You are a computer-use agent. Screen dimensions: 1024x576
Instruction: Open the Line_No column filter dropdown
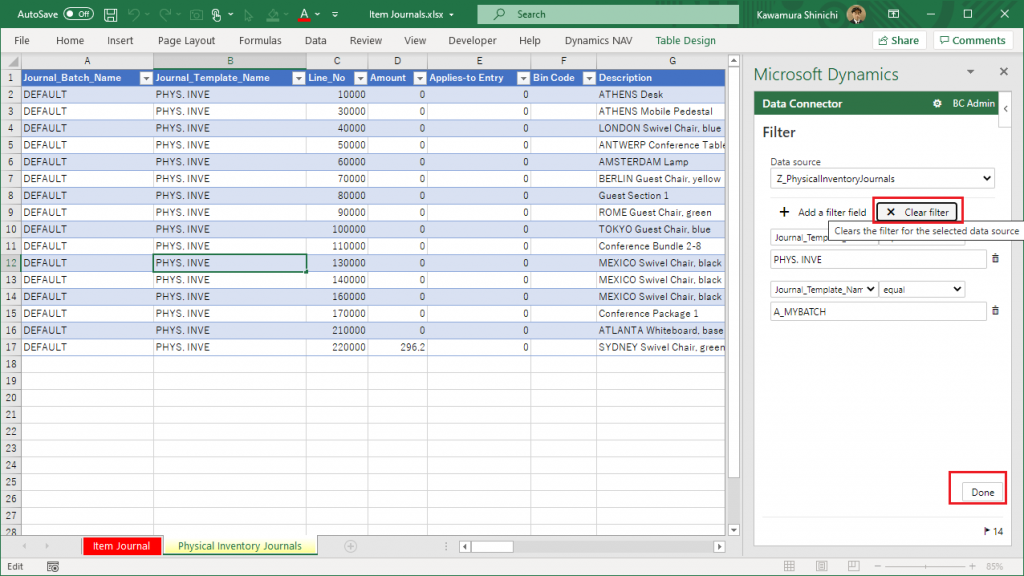pos(360,78)
